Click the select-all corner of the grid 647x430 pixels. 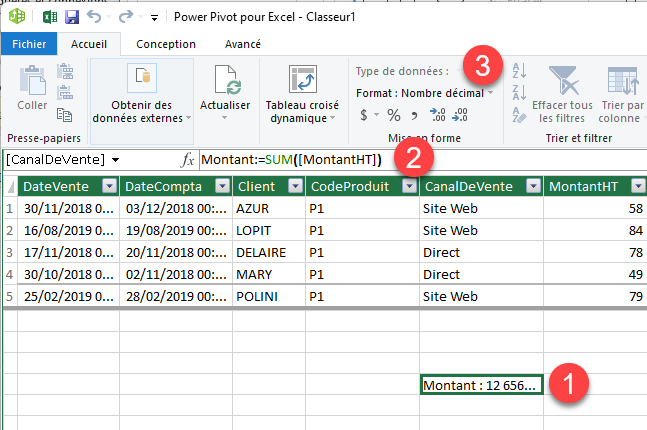[10, 187]
